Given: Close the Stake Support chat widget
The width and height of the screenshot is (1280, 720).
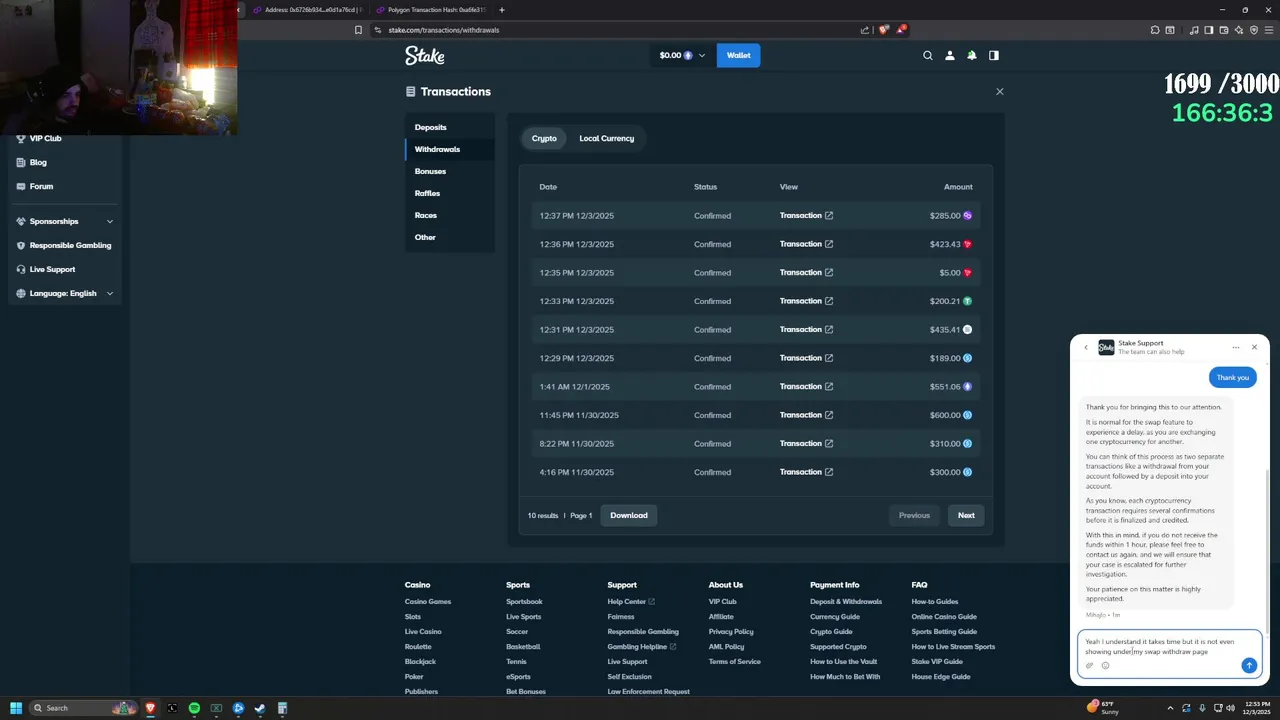Looking at the screenshot, I should [1254, 347].
